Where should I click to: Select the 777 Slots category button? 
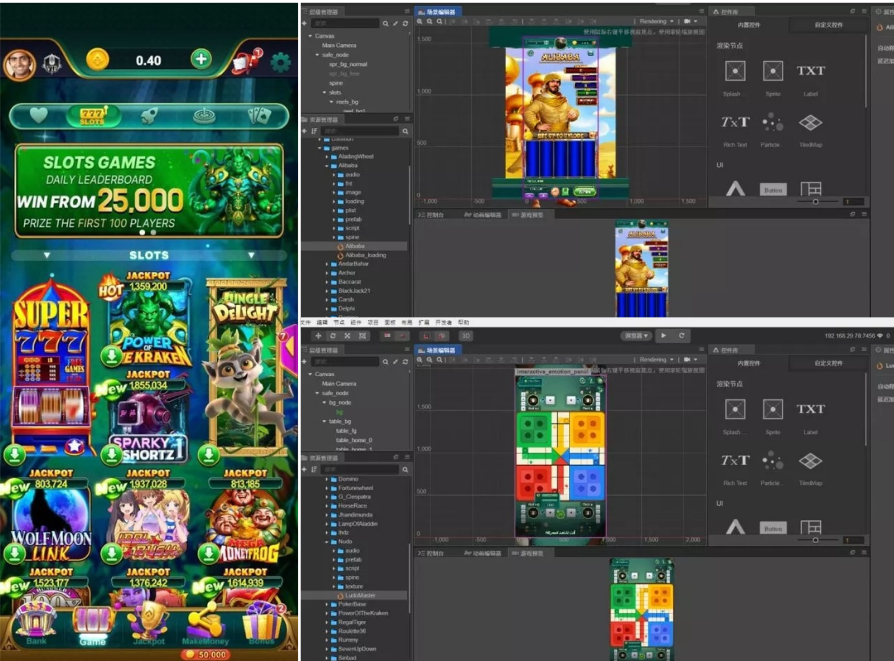click(x=92, y=116)
